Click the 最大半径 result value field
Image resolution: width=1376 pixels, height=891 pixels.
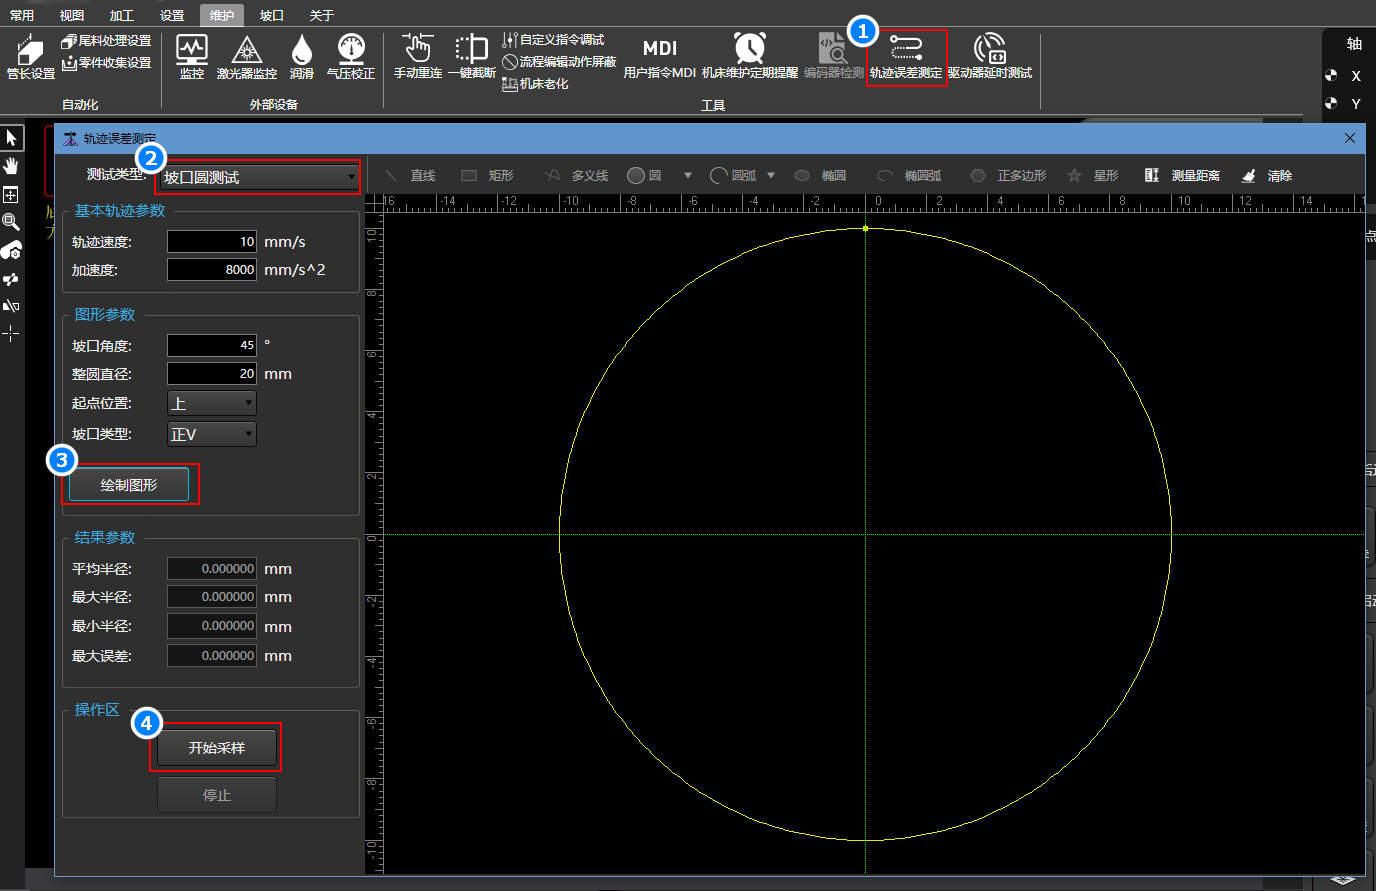pyautogui.click(x=212, y=596)
